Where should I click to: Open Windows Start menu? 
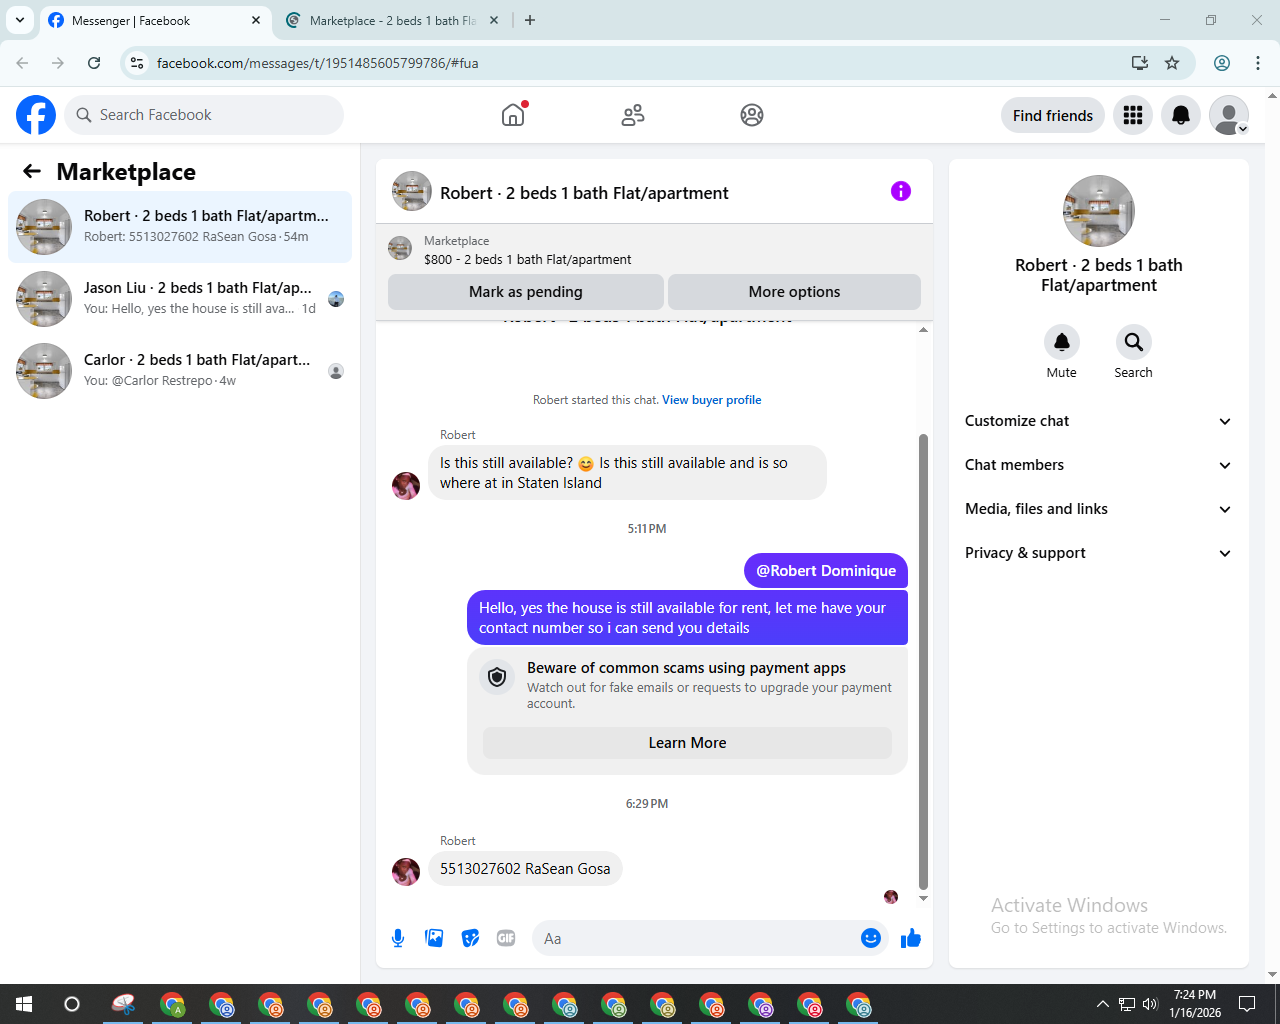point(24,1004)
